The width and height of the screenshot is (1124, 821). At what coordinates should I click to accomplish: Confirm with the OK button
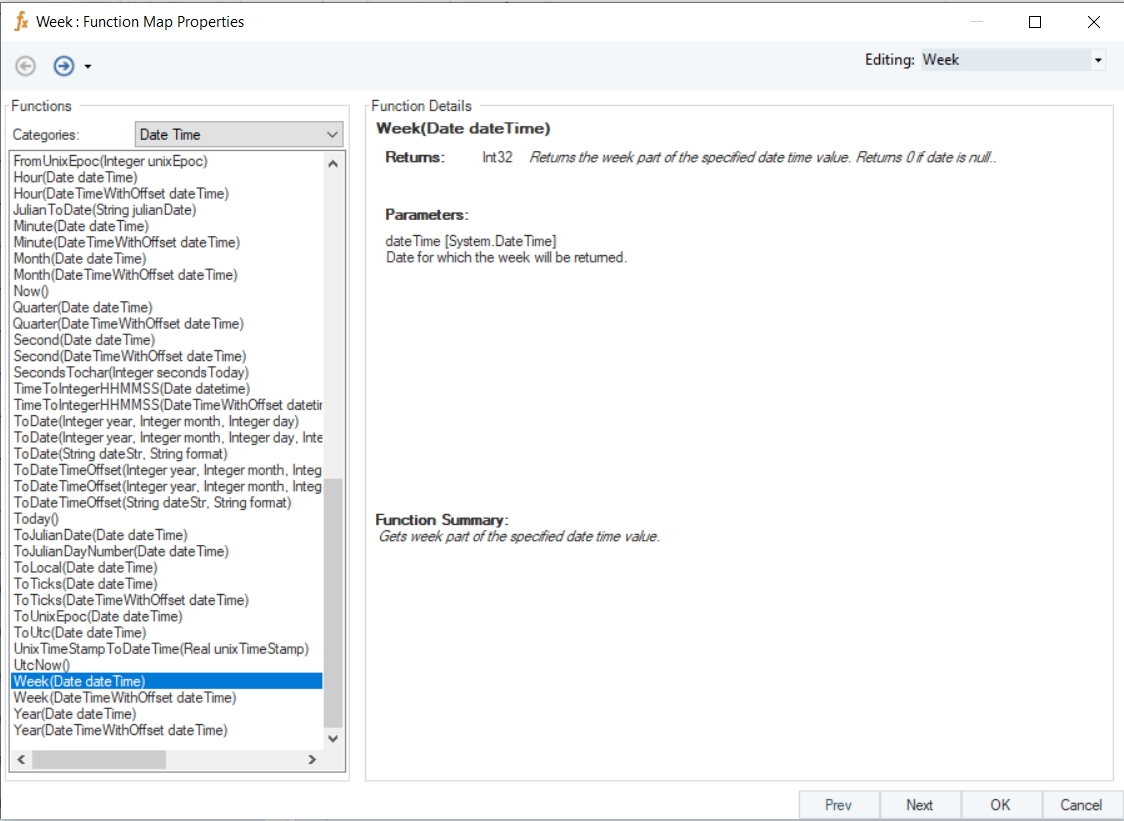pyautogui.click(x=1000, y=805)
